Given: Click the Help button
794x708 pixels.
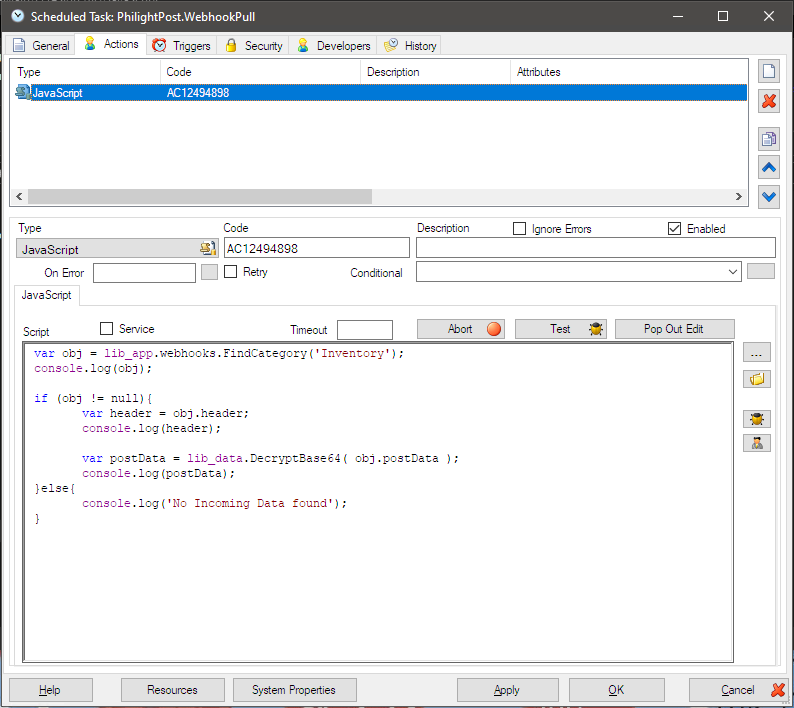Looking at the screenshot, I should point(51,690).
